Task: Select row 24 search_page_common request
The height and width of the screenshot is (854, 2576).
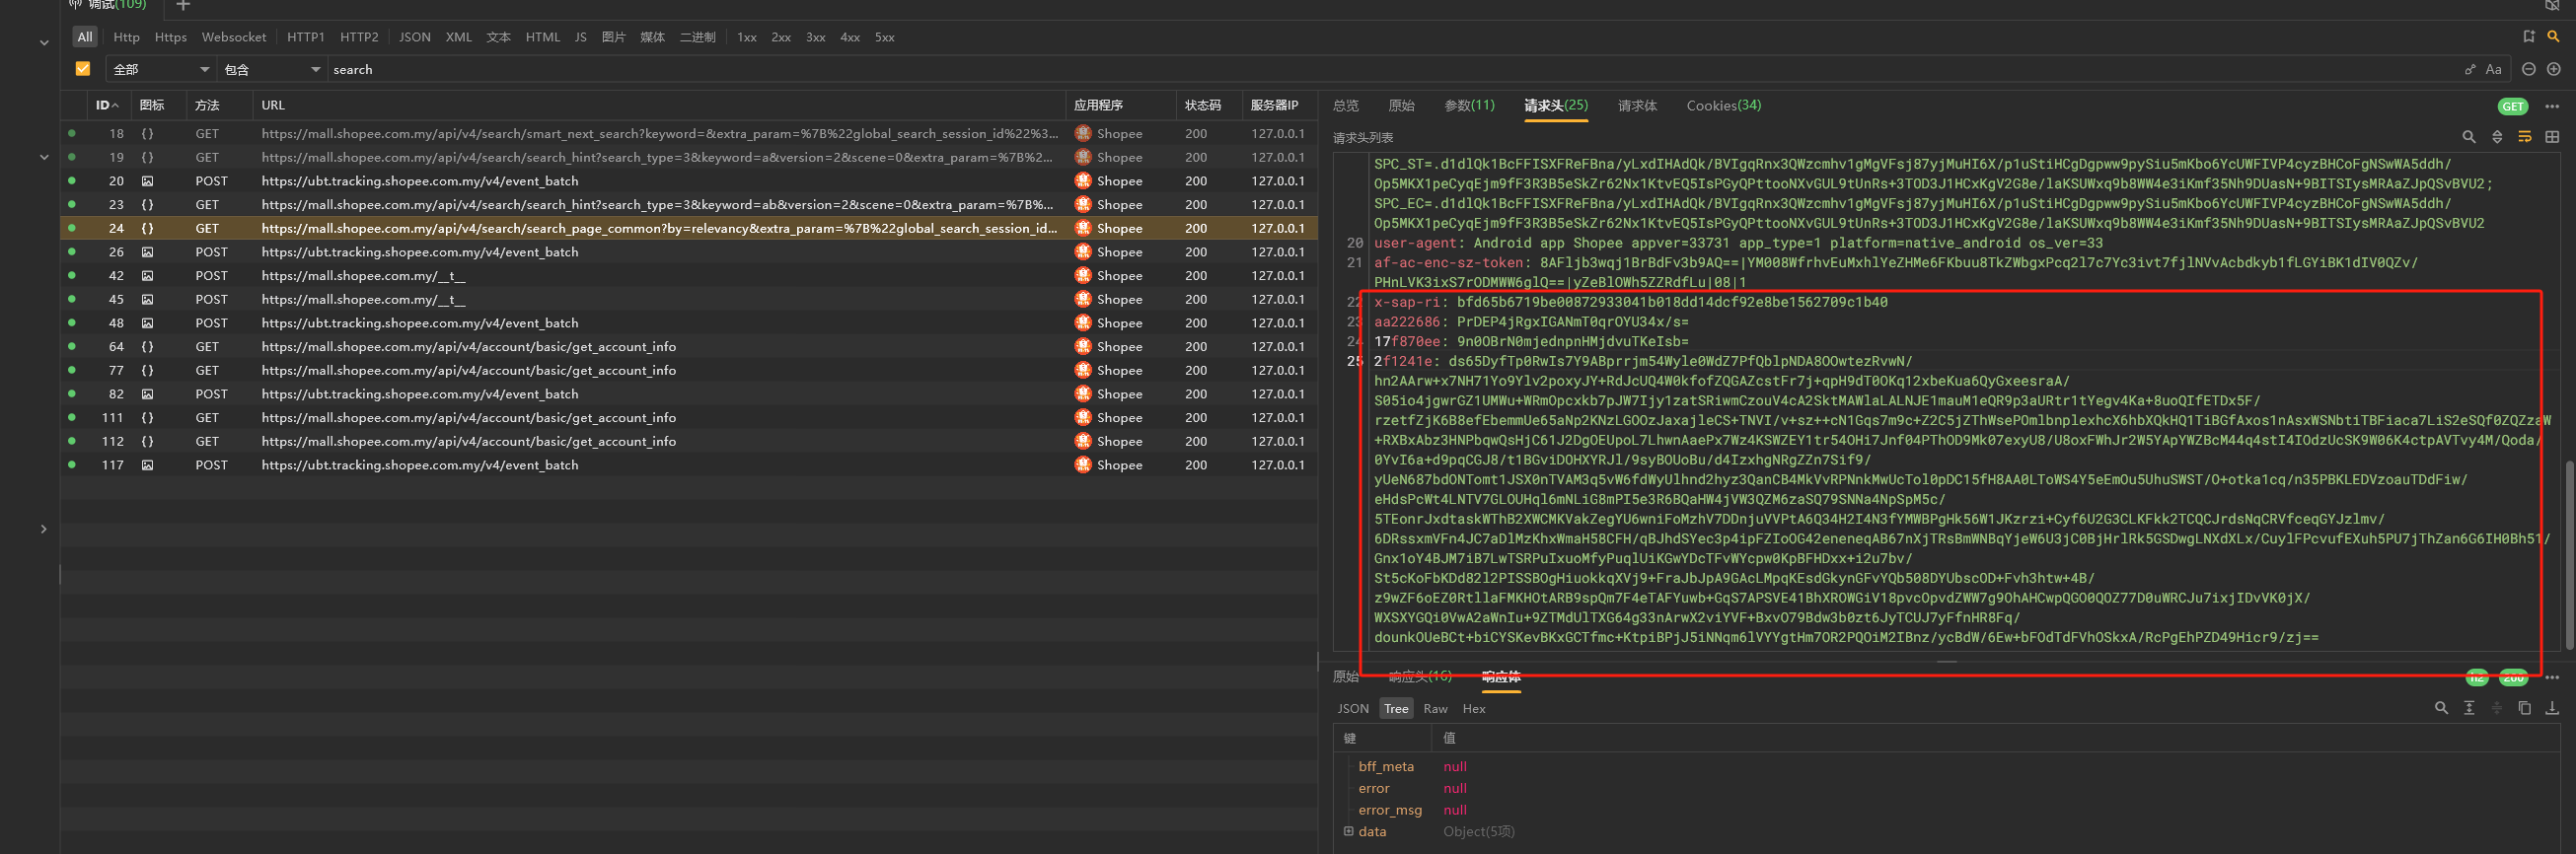Action: pos(688,228)
